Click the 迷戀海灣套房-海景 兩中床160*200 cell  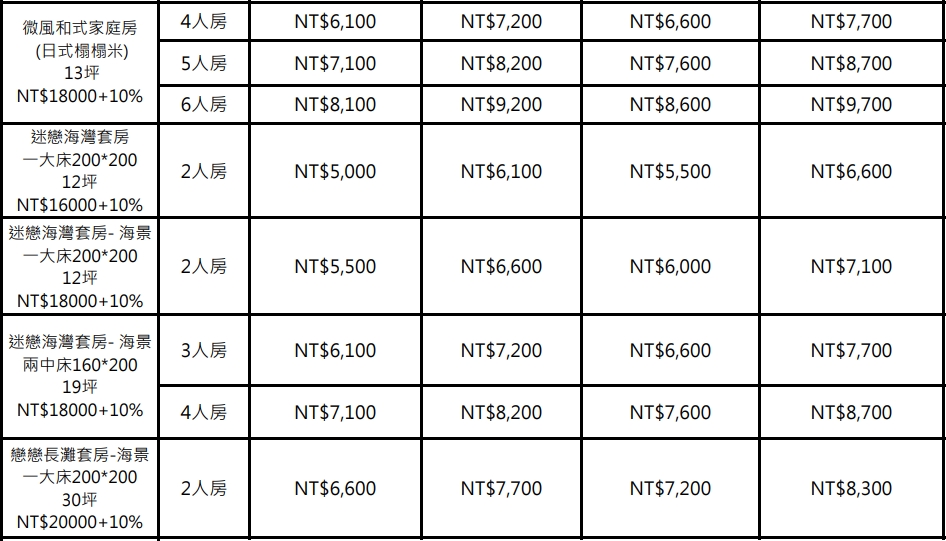tap(80, 376)
